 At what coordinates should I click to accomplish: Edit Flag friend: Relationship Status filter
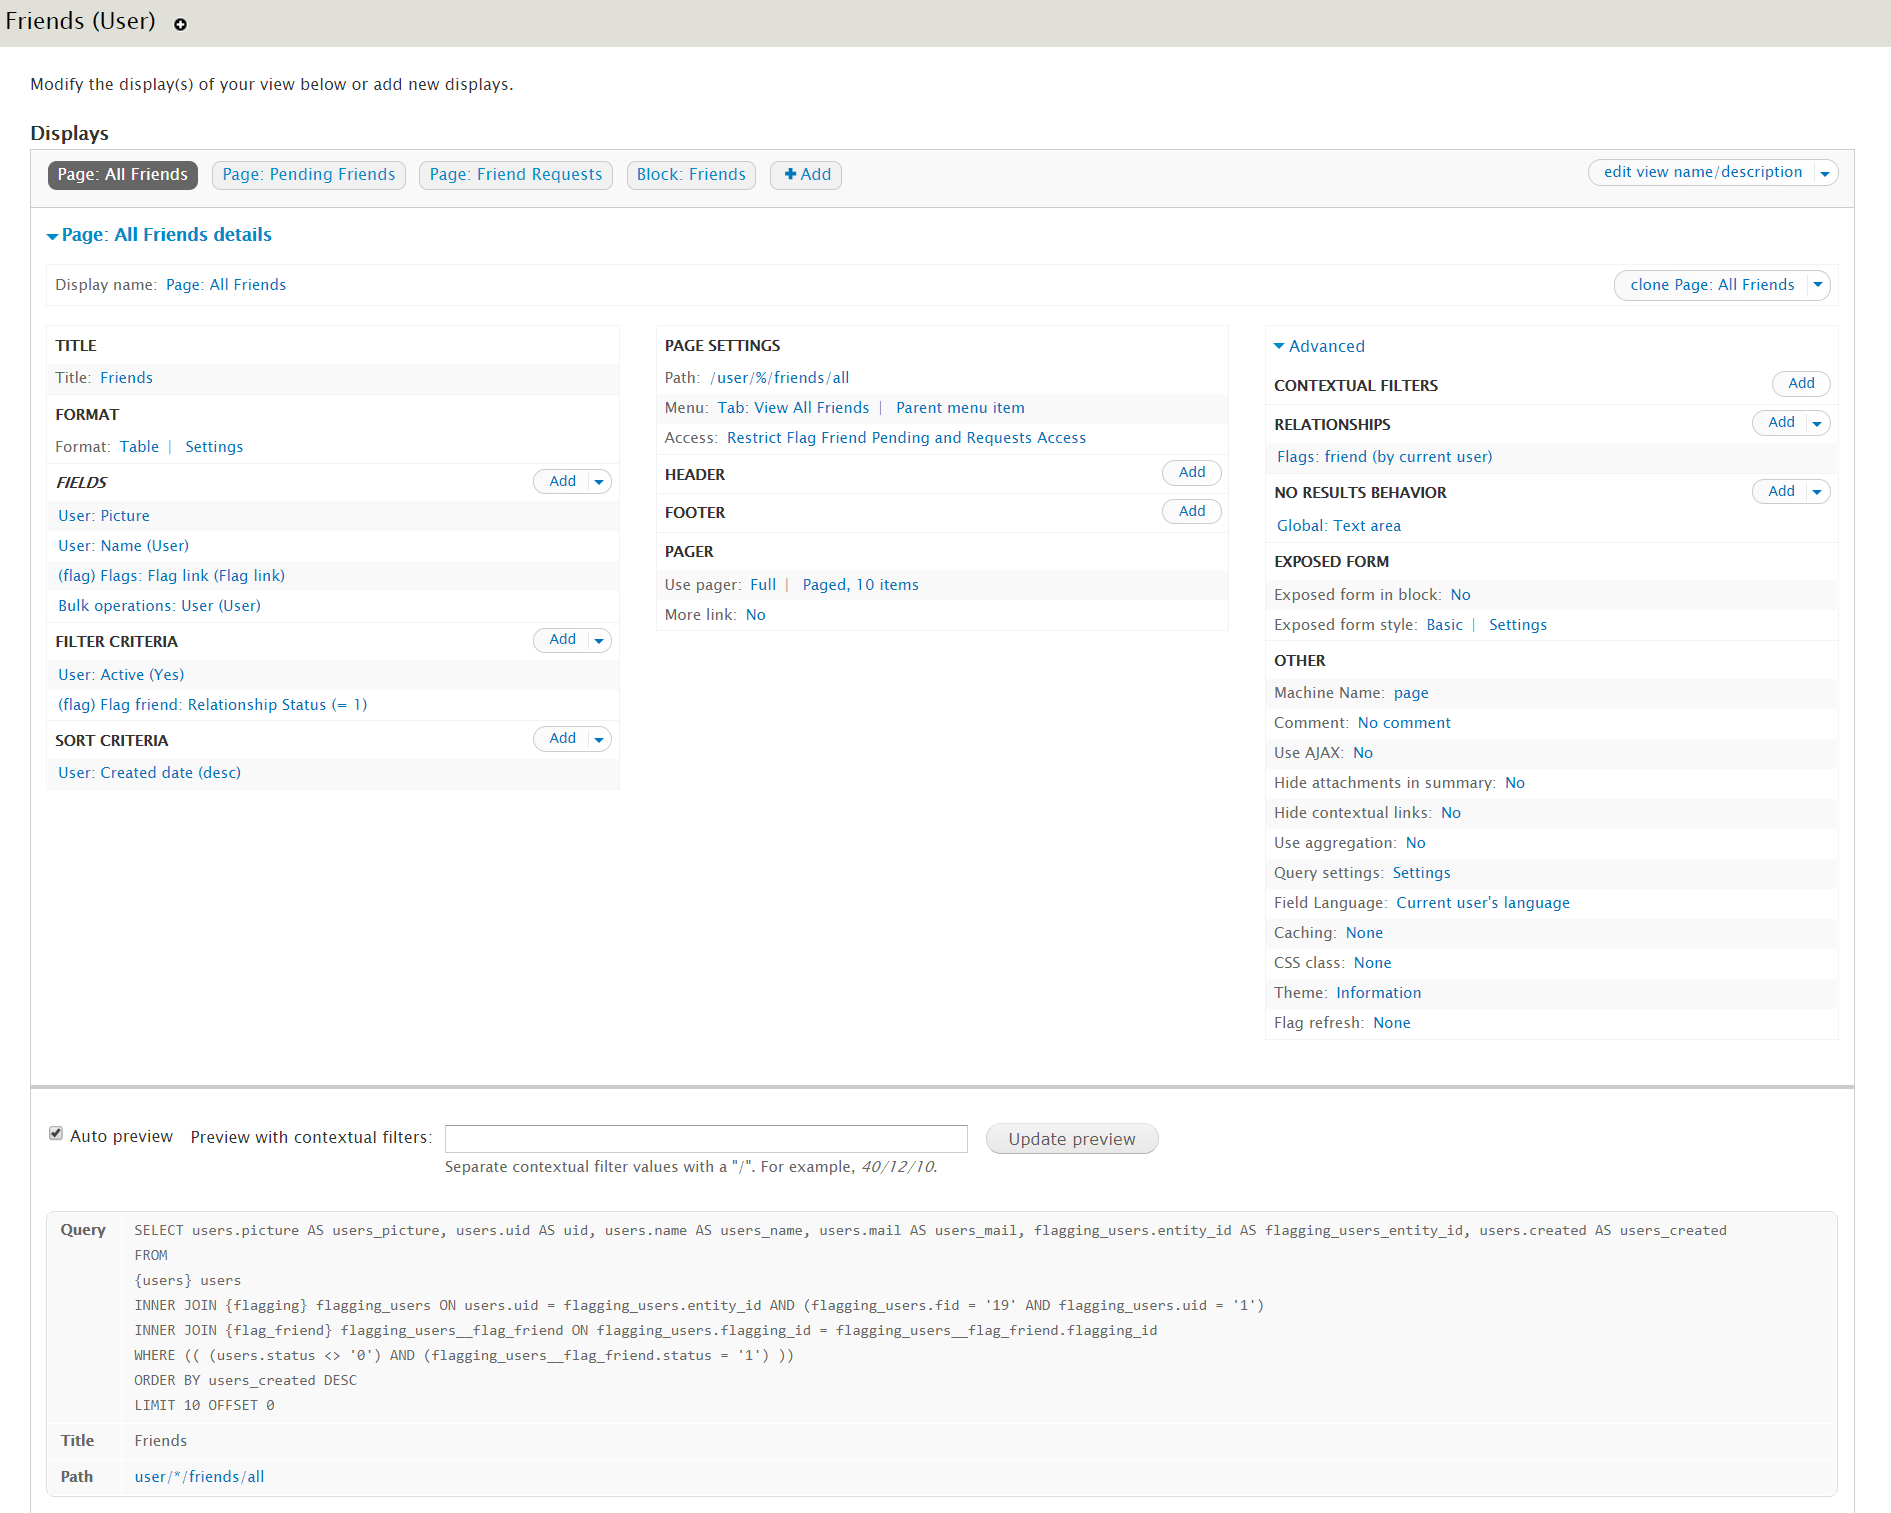(x=212, y=705)
